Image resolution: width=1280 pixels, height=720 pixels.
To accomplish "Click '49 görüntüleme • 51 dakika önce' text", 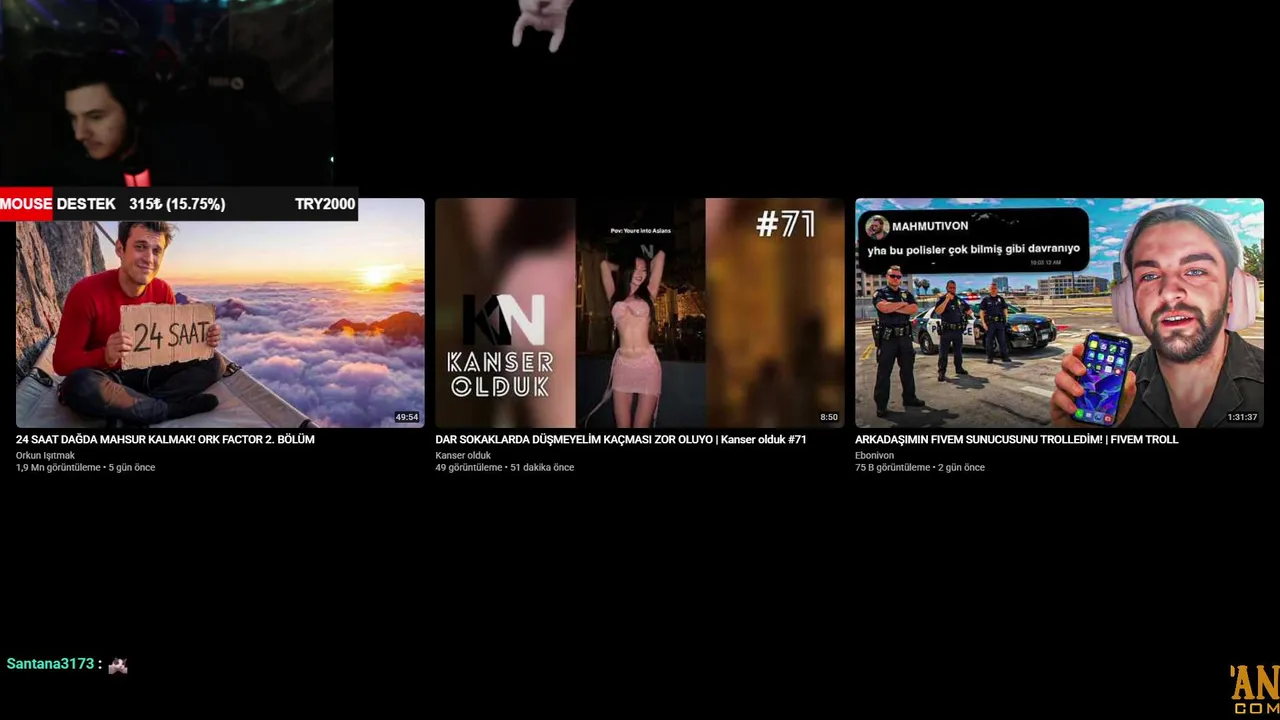I will click(504, 467).
